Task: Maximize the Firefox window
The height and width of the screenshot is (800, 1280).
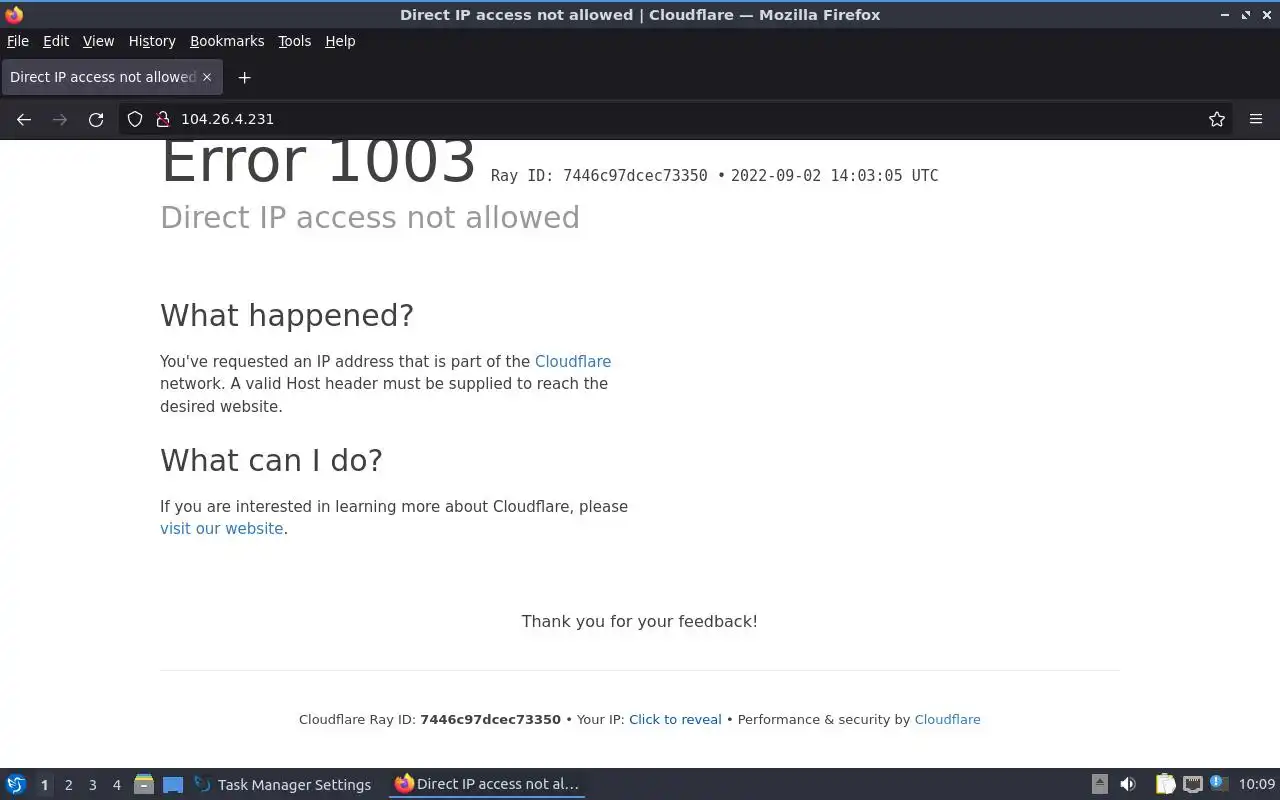Action: (x=1245, y=15)
